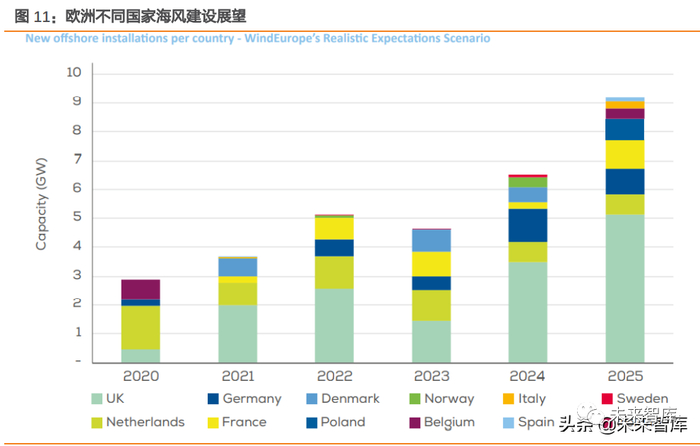Click the Poland legend color swatch
Image resolution: width=700 pixels, height=446 pixels.
pyautogui.click(x=312, y=422)
